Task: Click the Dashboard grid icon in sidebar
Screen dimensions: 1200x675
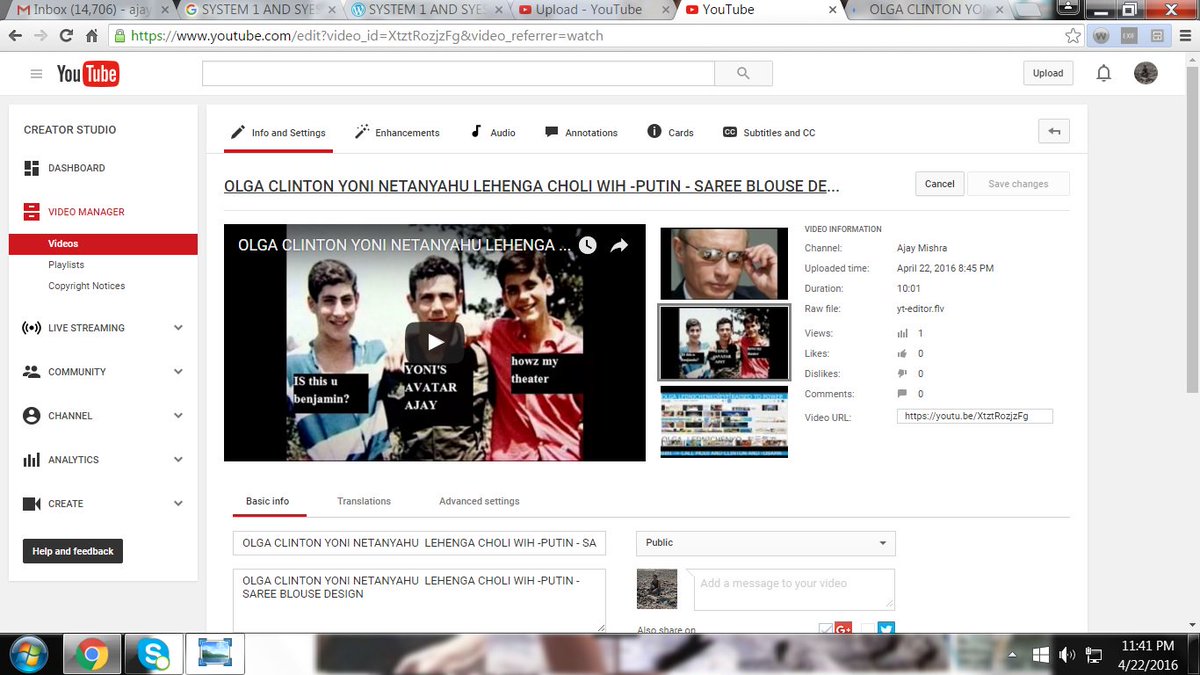Action: point(31,168)
